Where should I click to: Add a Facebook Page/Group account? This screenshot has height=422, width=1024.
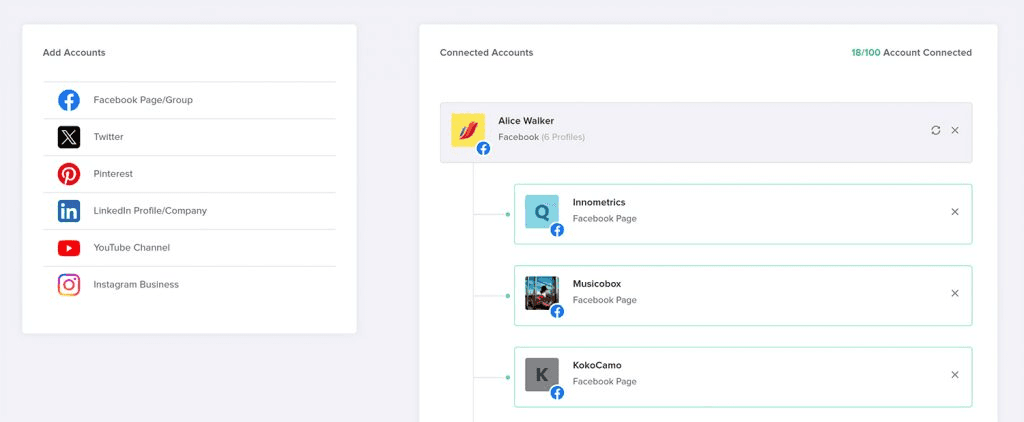pos(189,100)
